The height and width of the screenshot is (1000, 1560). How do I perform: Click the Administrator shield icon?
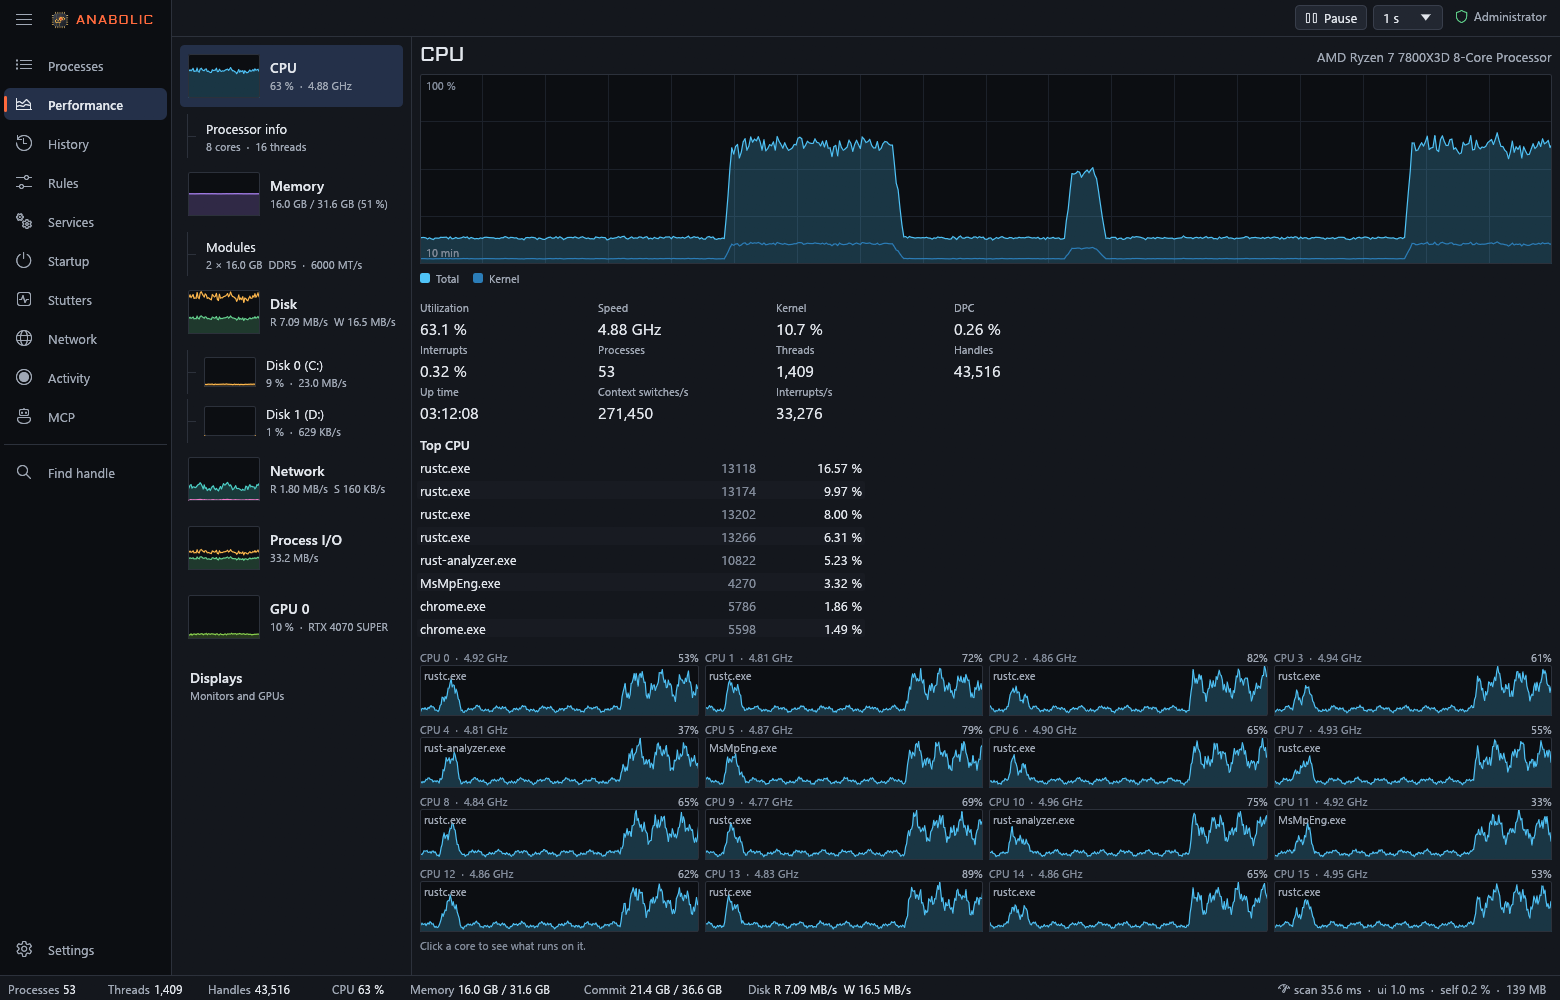(1461, 17)
